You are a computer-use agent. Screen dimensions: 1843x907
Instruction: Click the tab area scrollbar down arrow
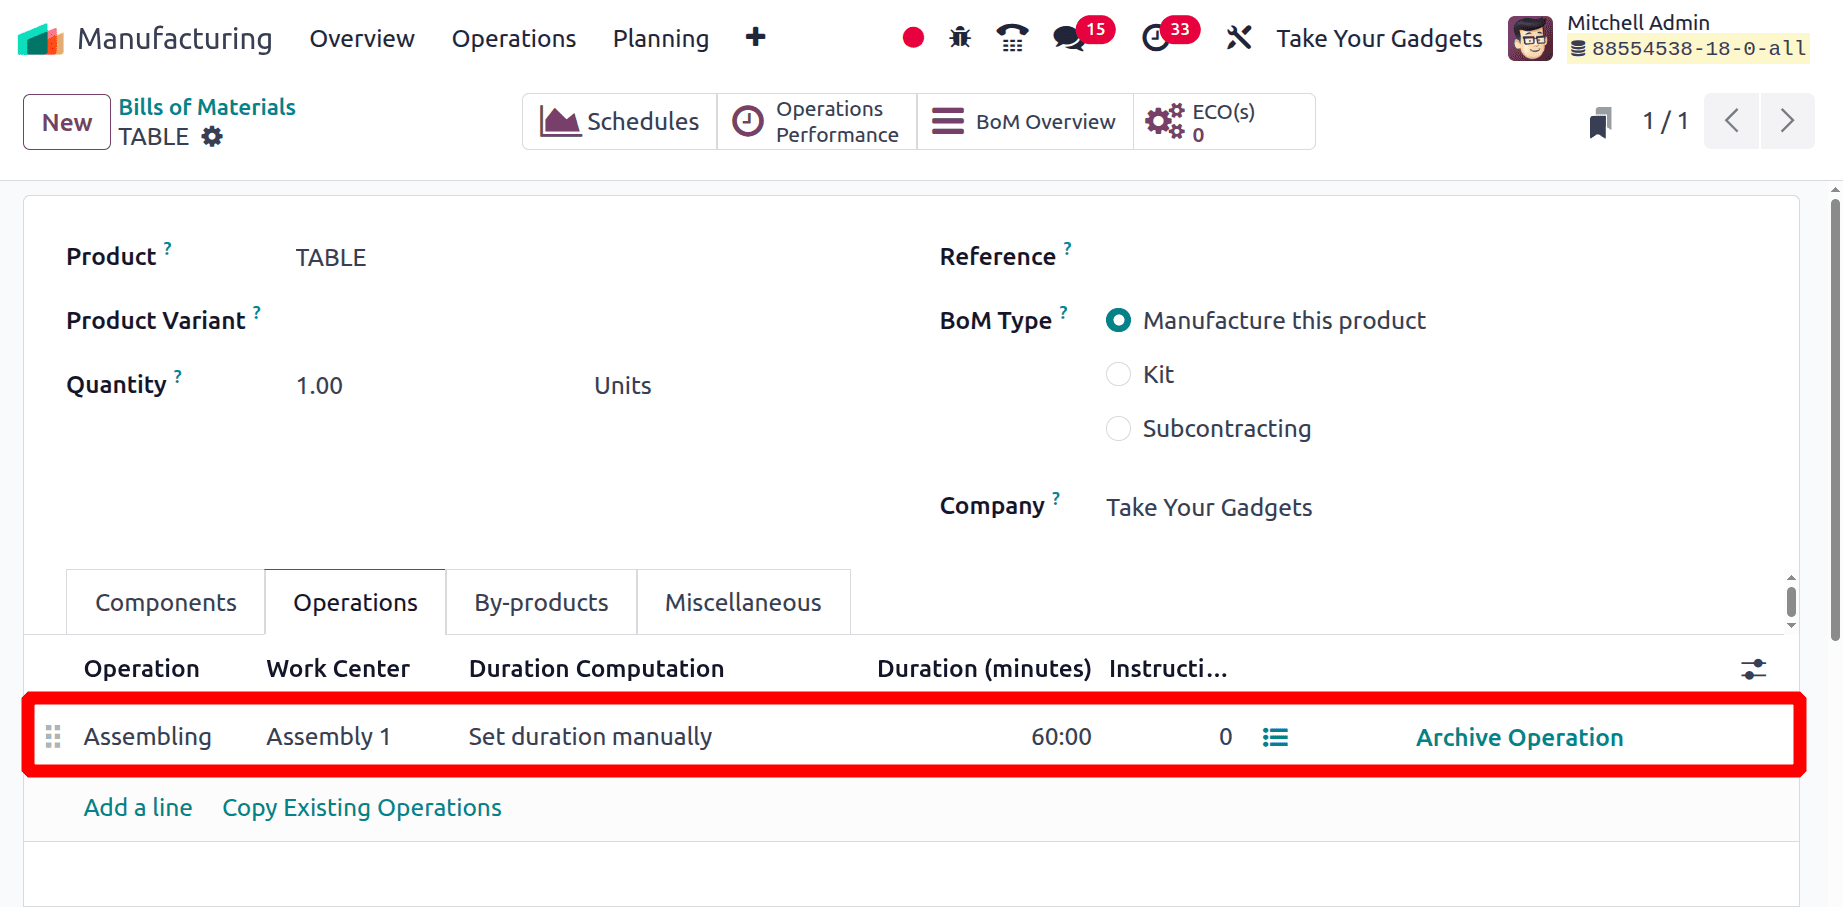(x=1791, y=626)
